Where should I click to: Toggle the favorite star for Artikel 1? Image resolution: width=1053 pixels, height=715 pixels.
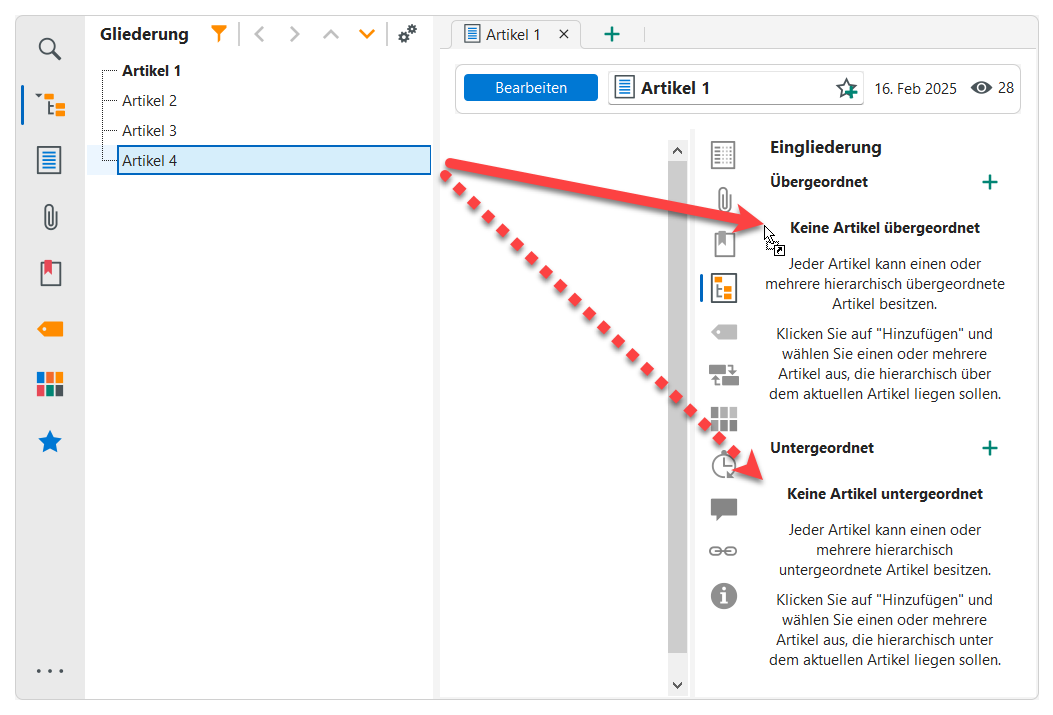[x=847, y=89]
